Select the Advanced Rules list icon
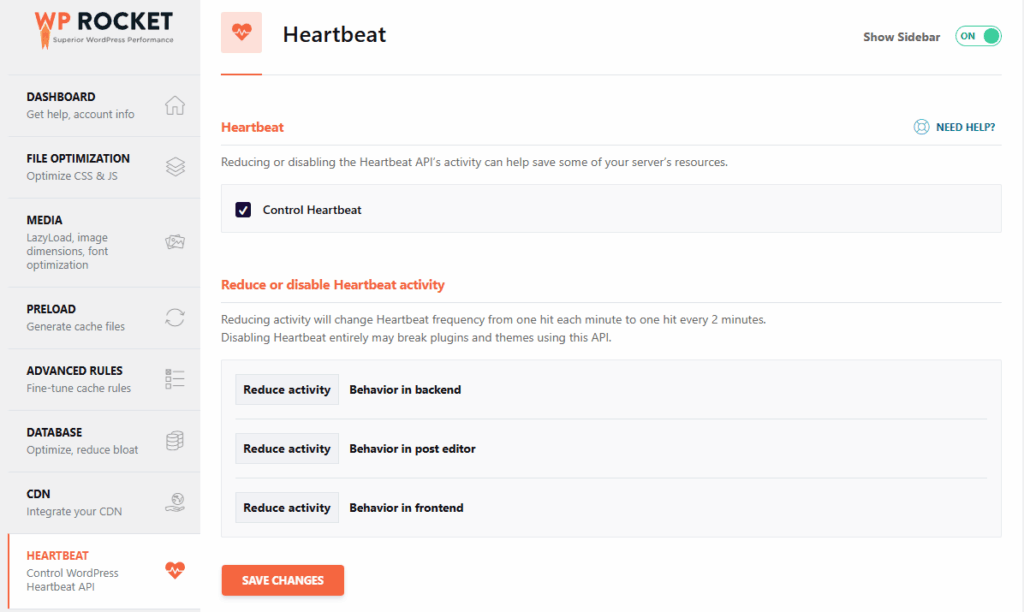The image size is (1024, 612). [173, 378]
